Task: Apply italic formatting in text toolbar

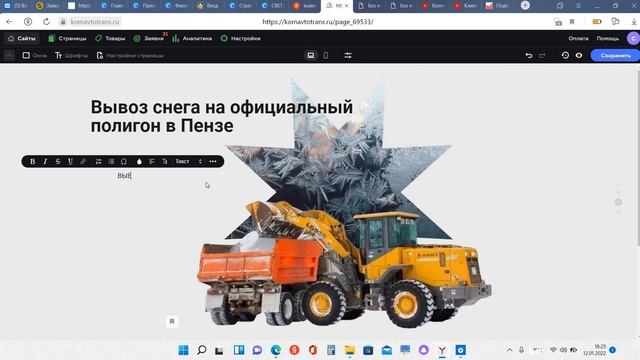Action: [x=45, y=162]
